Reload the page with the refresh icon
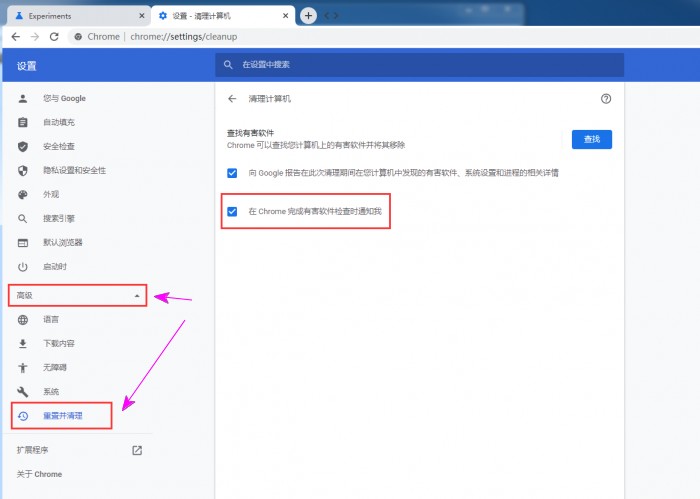The width and height of the screenshot is (700, 499). 54,37
